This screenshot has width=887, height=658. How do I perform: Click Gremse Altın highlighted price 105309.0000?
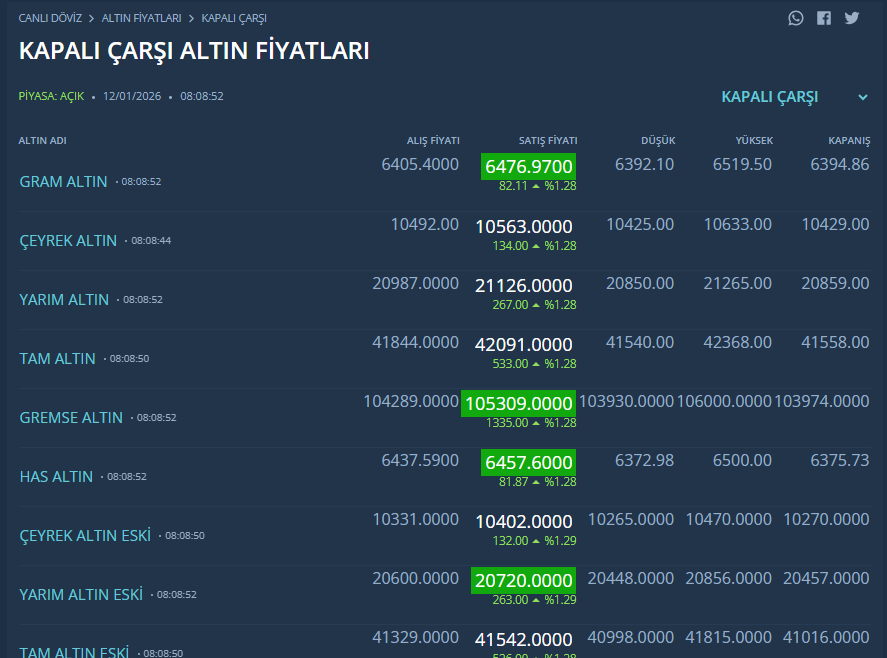click(518, 404)
